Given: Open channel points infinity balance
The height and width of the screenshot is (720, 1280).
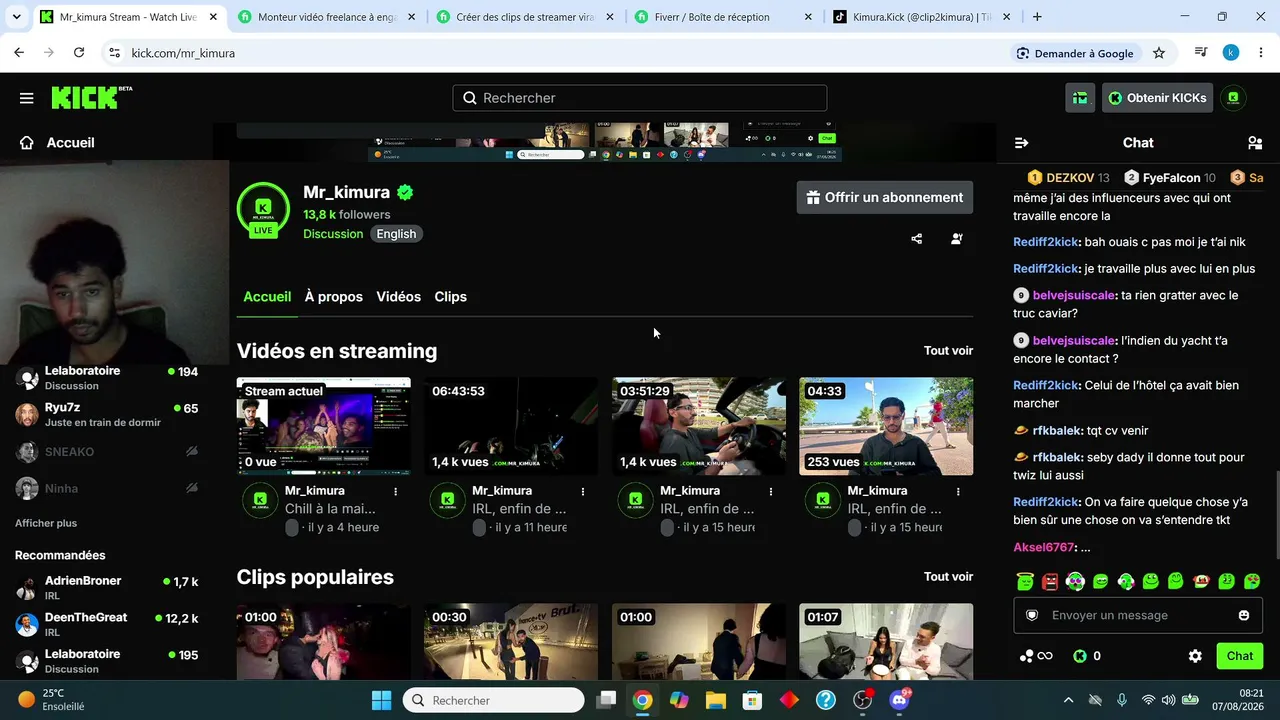Looking at the screenshot, I should point(1036,656).
